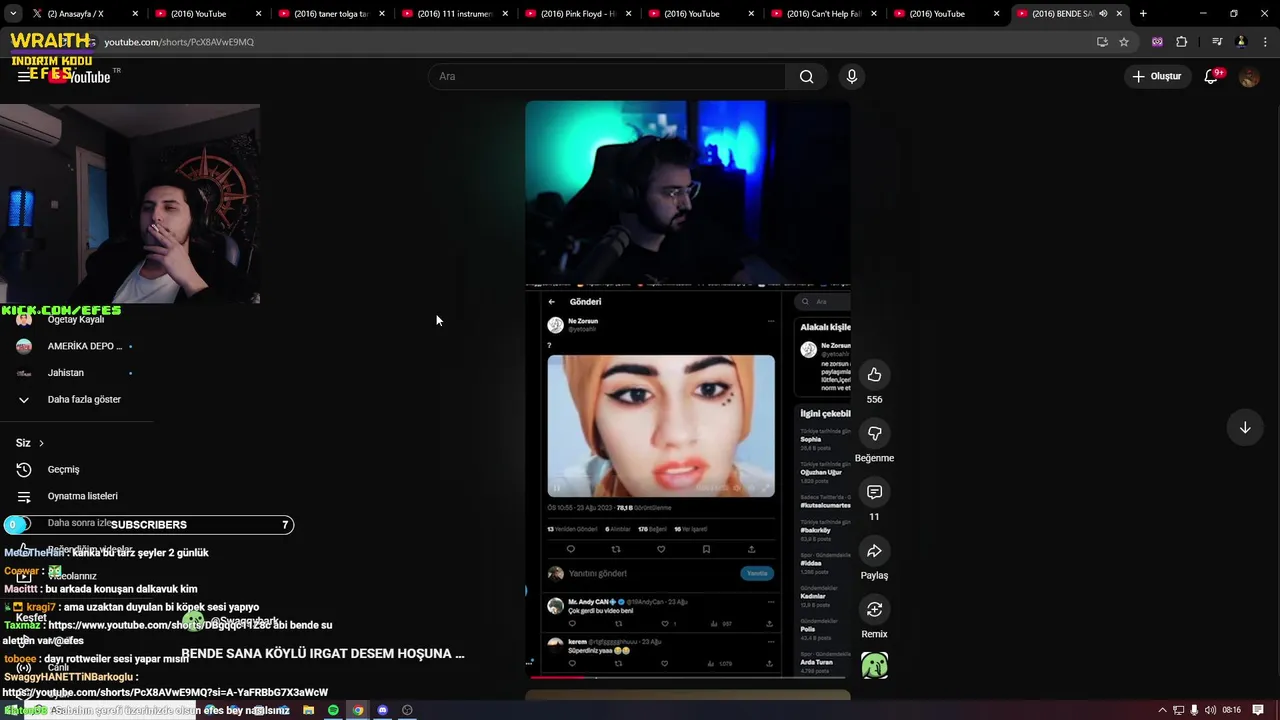The image size is (1280, 720).
Task: Go to next Short with down arrow
Action: (1245, 428)
